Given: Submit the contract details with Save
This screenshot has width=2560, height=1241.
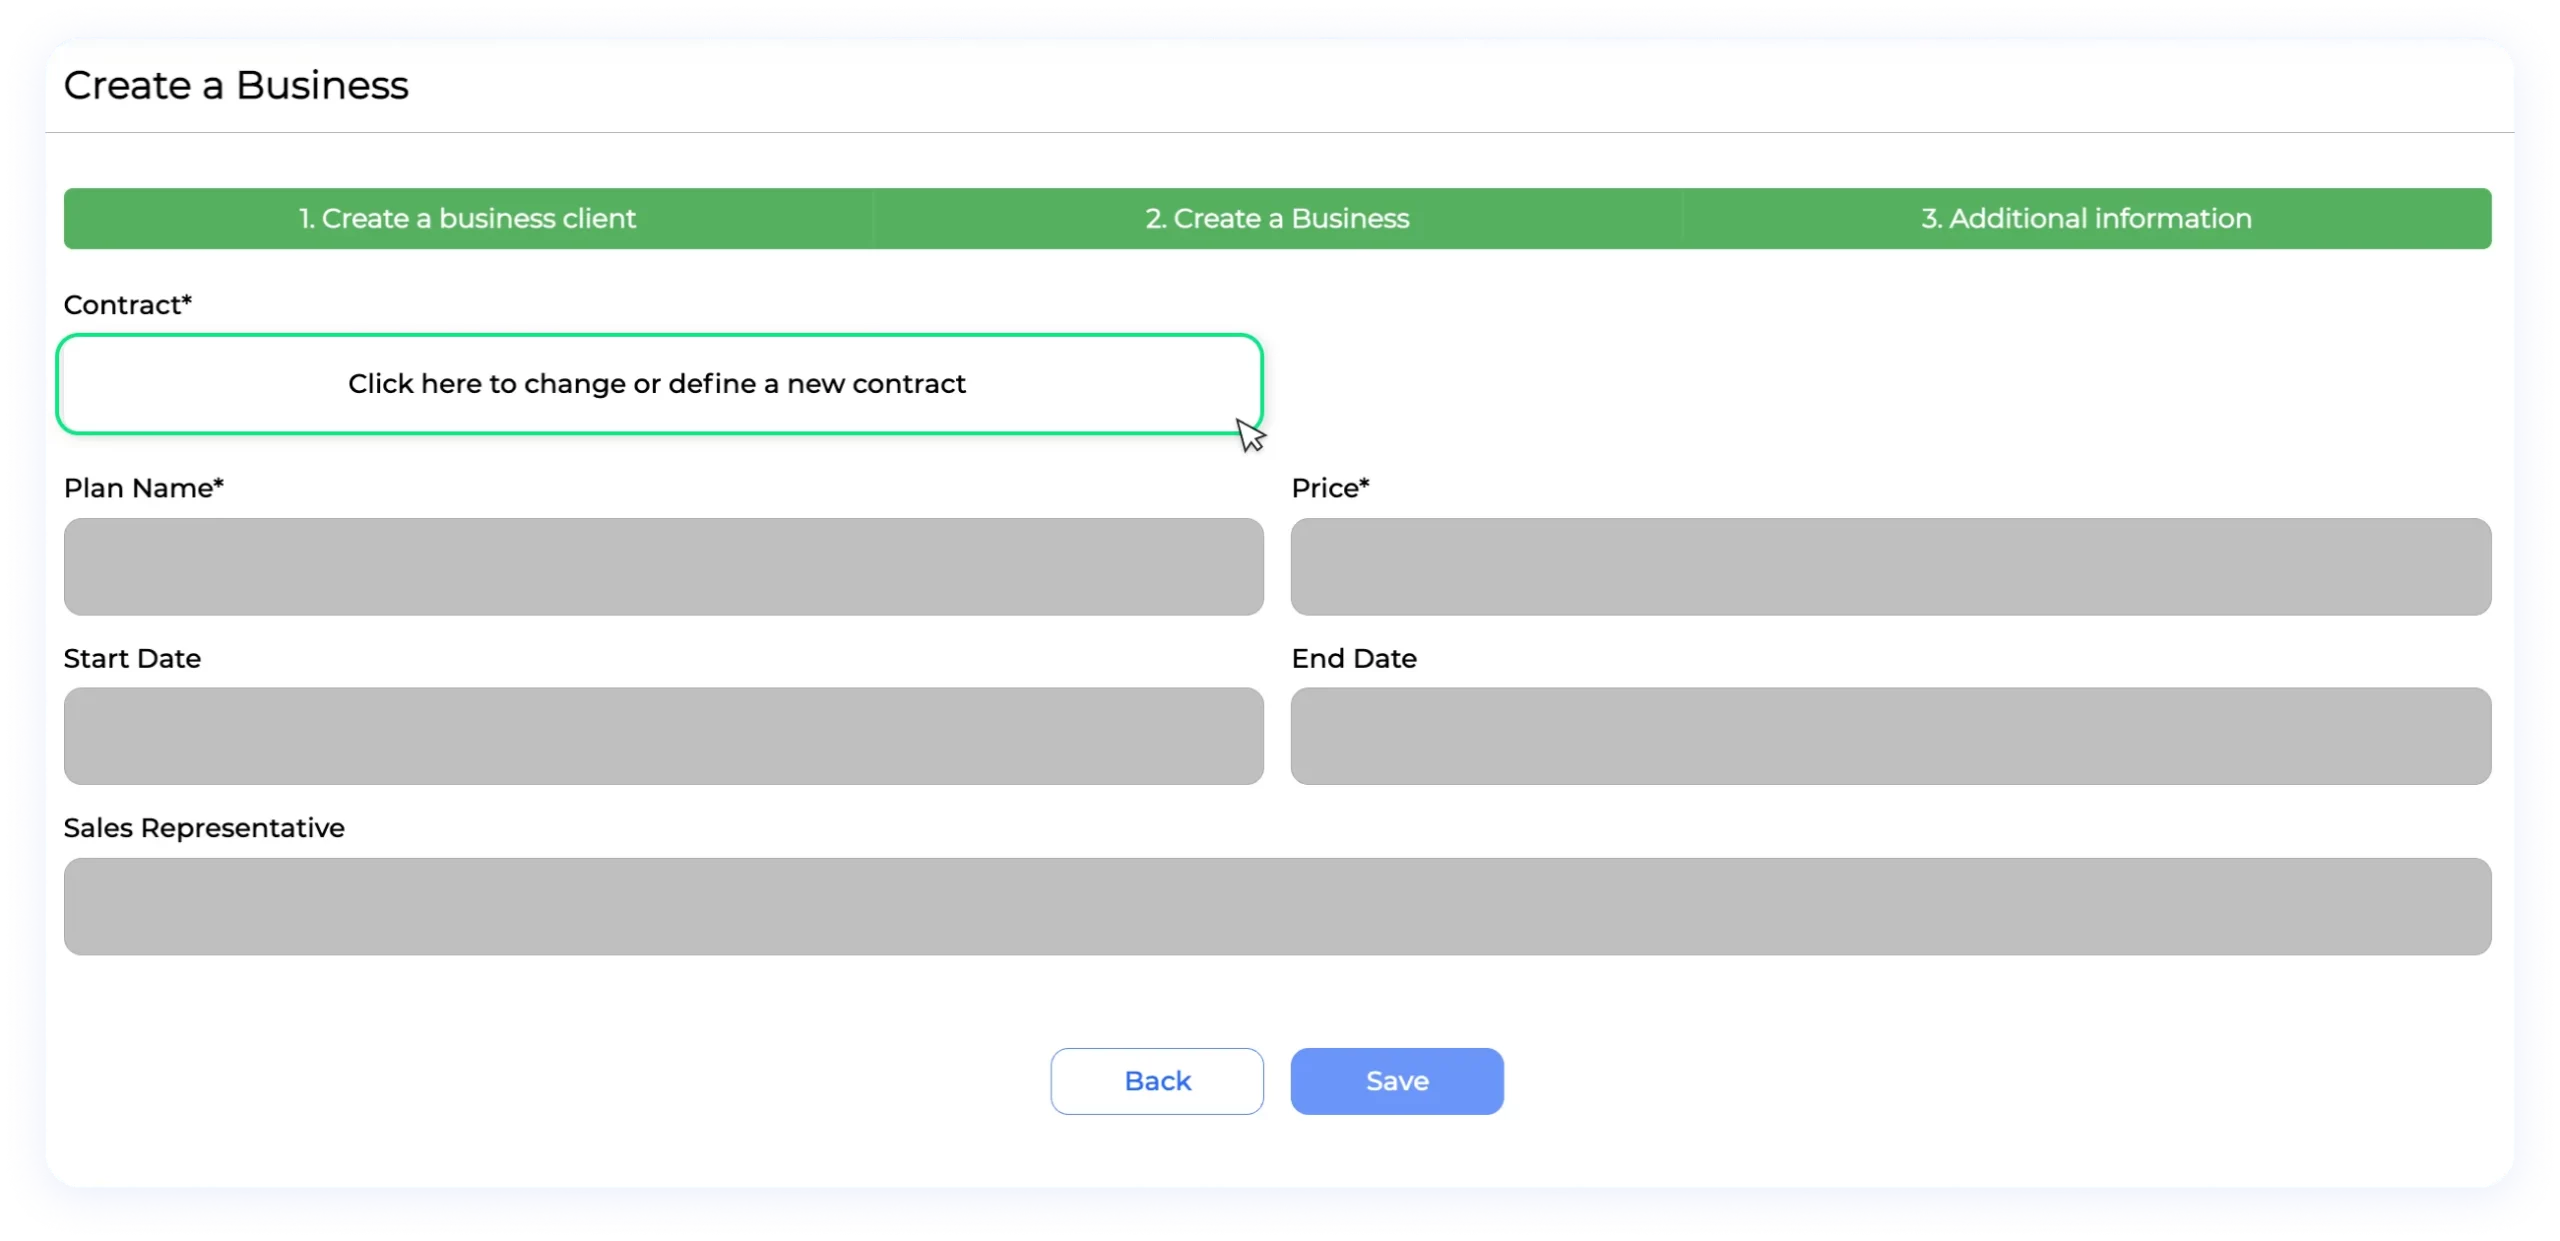Looking at the screenshot, I should pos(1396,1081).
